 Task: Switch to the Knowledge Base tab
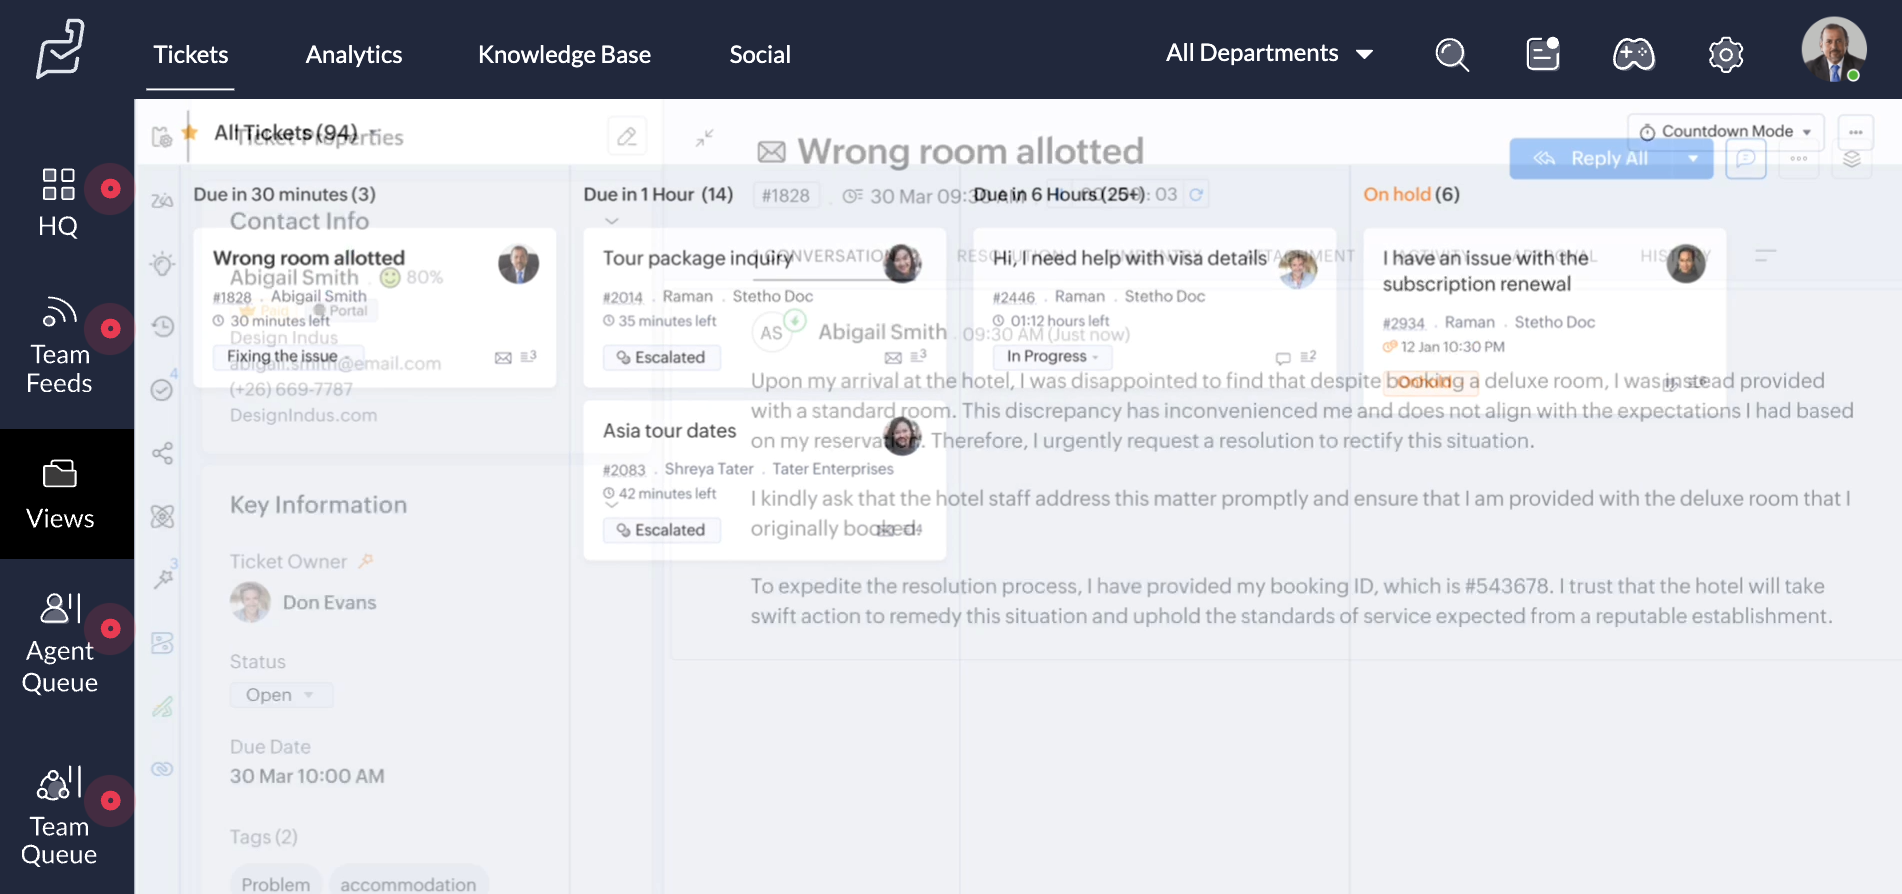564,55
